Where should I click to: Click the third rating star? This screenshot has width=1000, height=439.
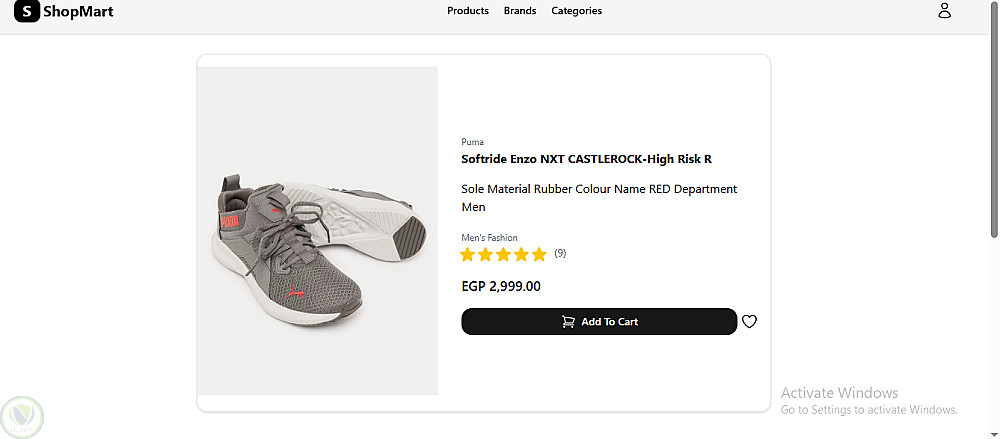[x=504, y=255]
